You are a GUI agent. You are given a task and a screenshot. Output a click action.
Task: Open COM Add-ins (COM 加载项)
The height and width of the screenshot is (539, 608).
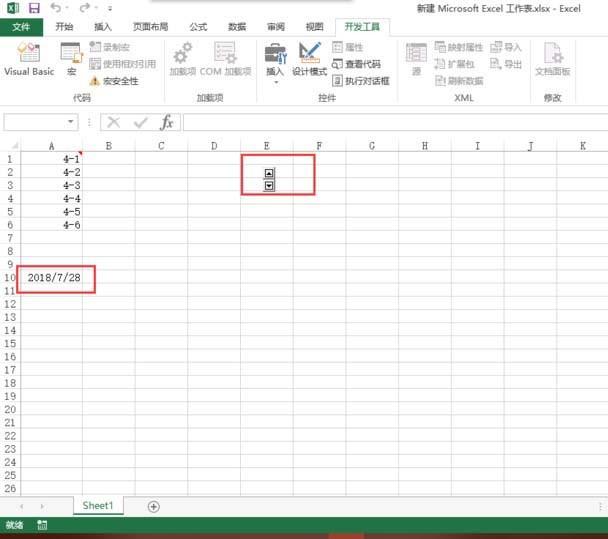tap(225, 59)
